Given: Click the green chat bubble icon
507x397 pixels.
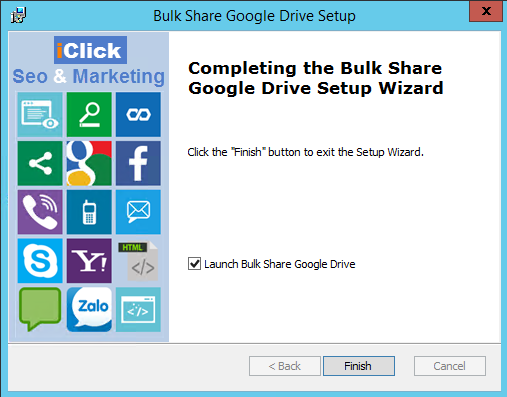Looking at the screenshot, I should pos(40,309).
